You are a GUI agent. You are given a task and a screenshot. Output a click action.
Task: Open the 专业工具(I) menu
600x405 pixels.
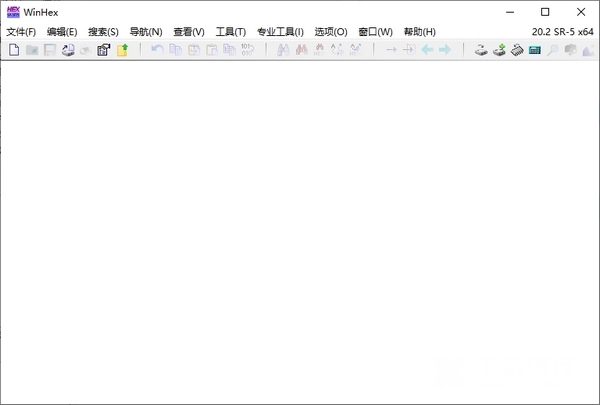point(280,32)
